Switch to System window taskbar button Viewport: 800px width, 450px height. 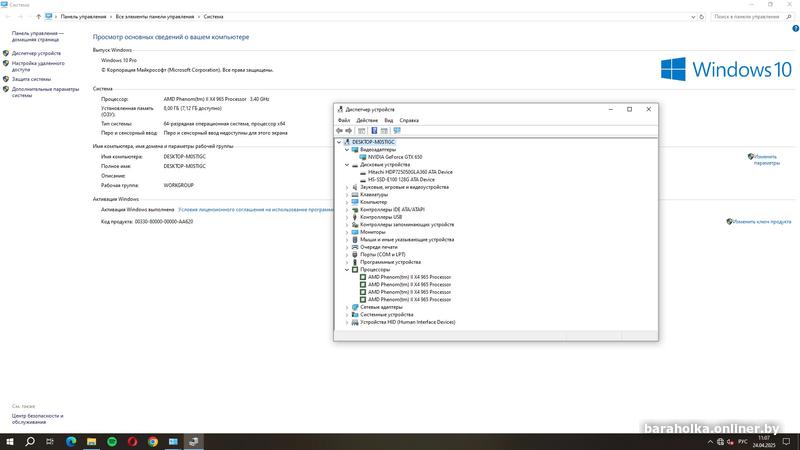(x=173, y=441)
